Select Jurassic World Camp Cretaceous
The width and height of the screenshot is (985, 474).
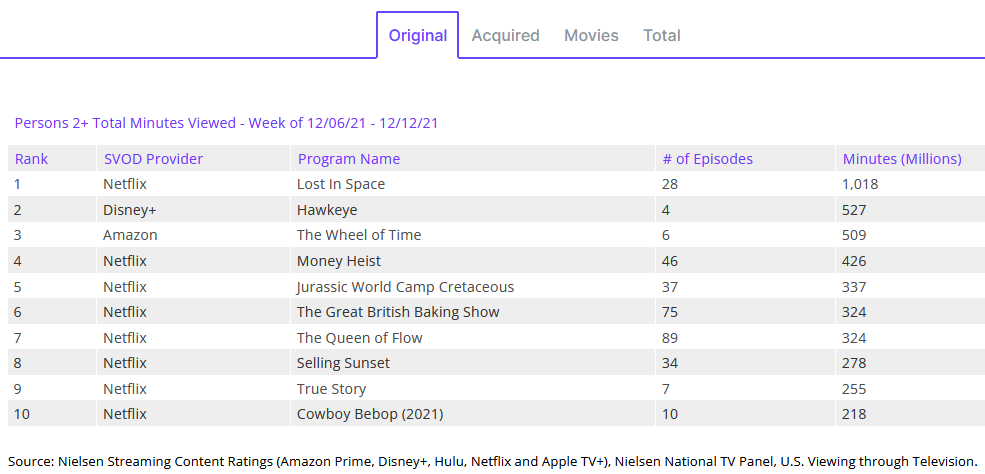point(405,287)
